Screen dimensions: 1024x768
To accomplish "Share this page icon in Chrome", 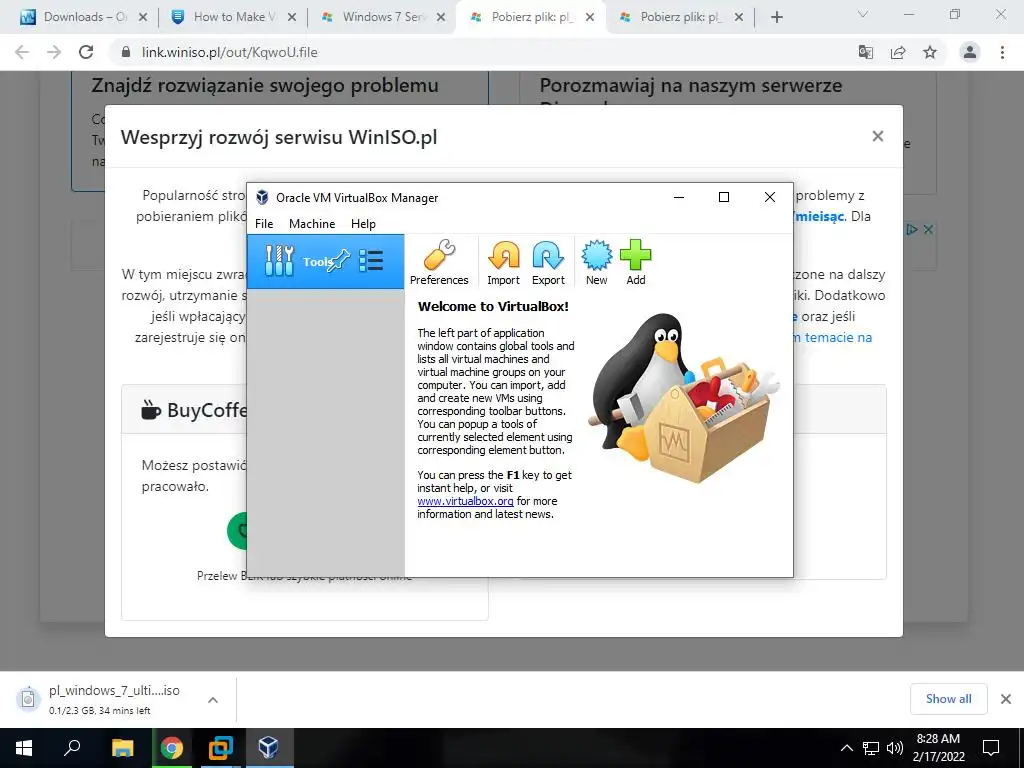I will (x=898, y=52).
